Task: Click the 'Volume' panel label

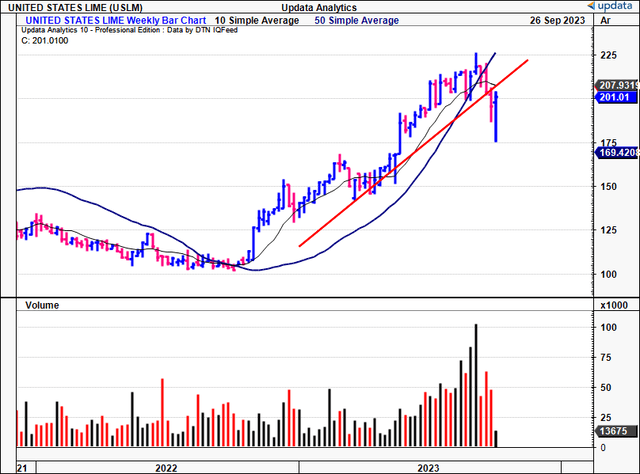Action: [42, 305]
